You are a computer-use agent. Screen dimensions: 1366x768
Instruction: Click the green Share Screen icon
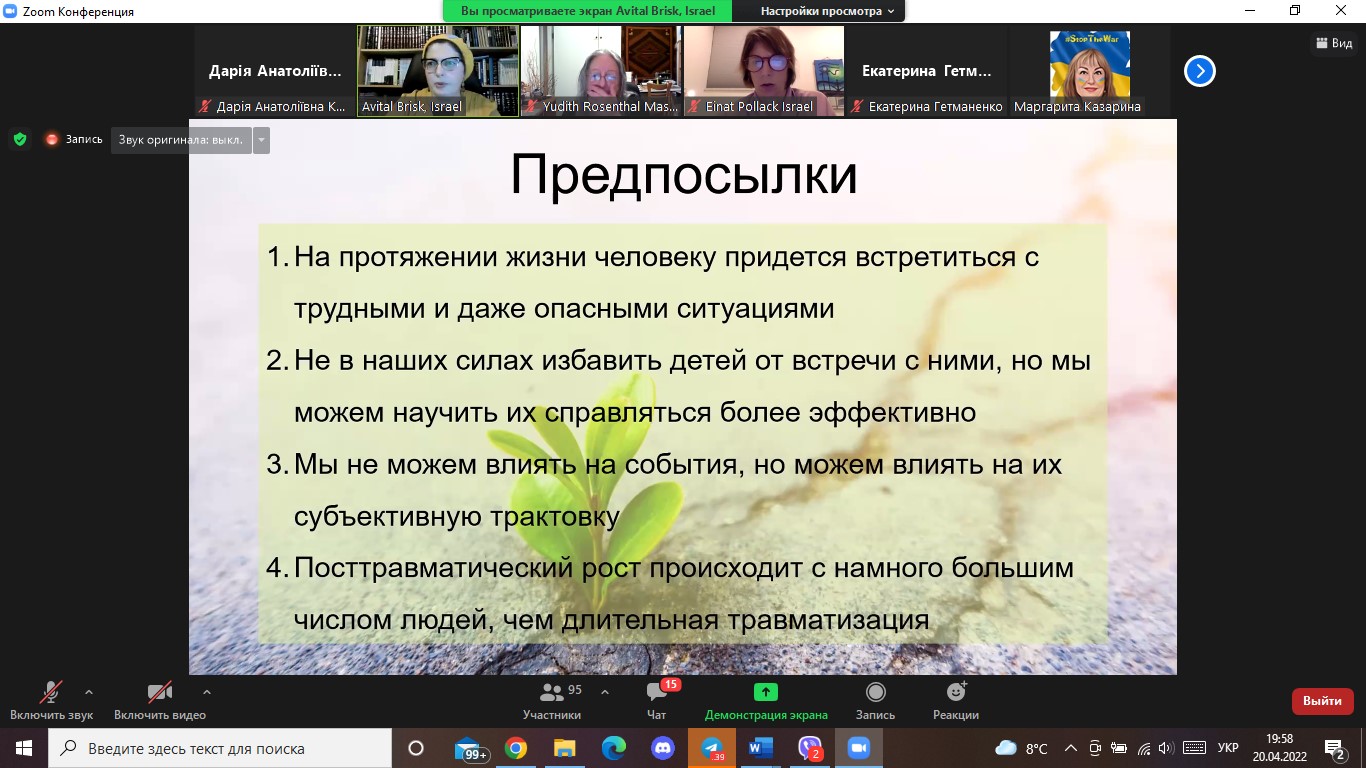pyautogui.click(x=766, y=692)
